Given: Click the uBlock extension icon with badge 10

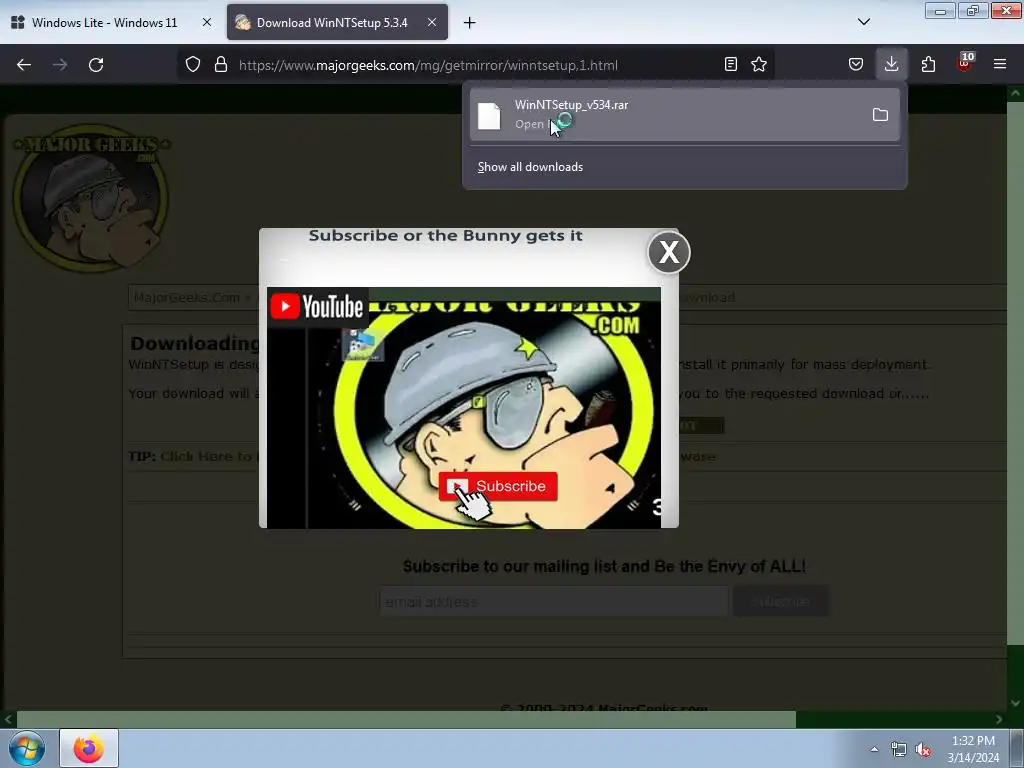Looking at the screenshot, I should point(965,63).
